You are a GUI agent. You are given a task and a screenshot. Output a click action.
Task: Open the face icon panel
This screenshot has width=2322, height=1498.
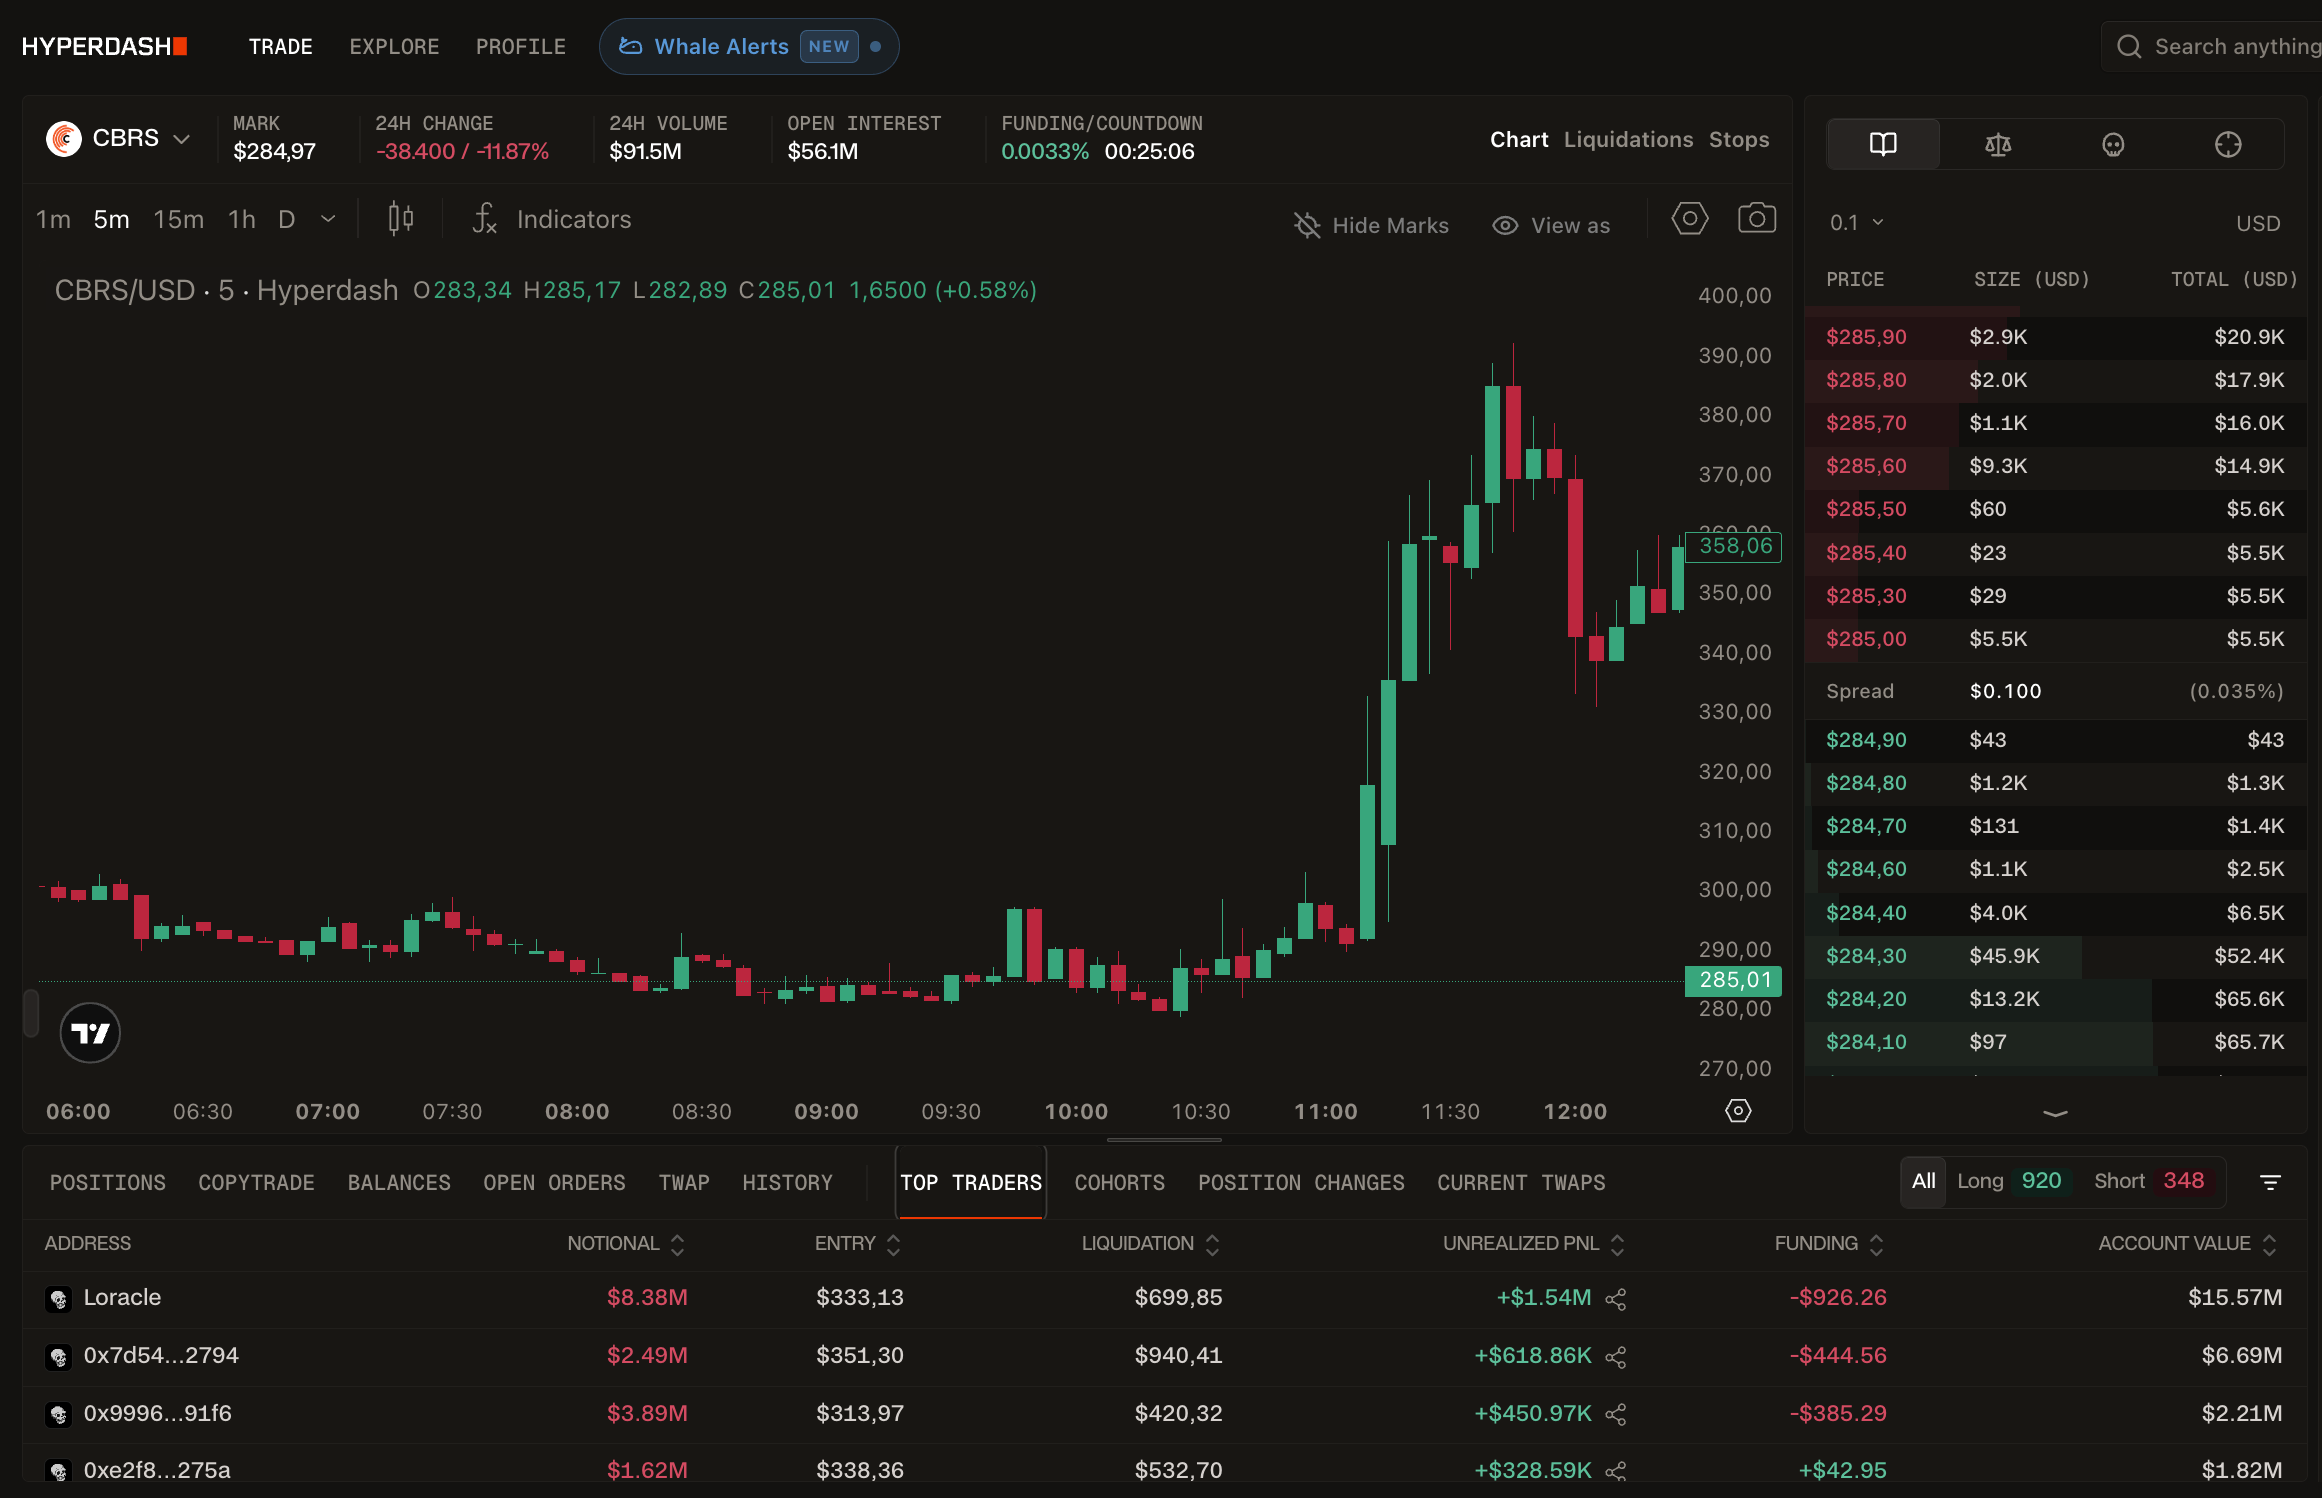[x=2112, y=145]
